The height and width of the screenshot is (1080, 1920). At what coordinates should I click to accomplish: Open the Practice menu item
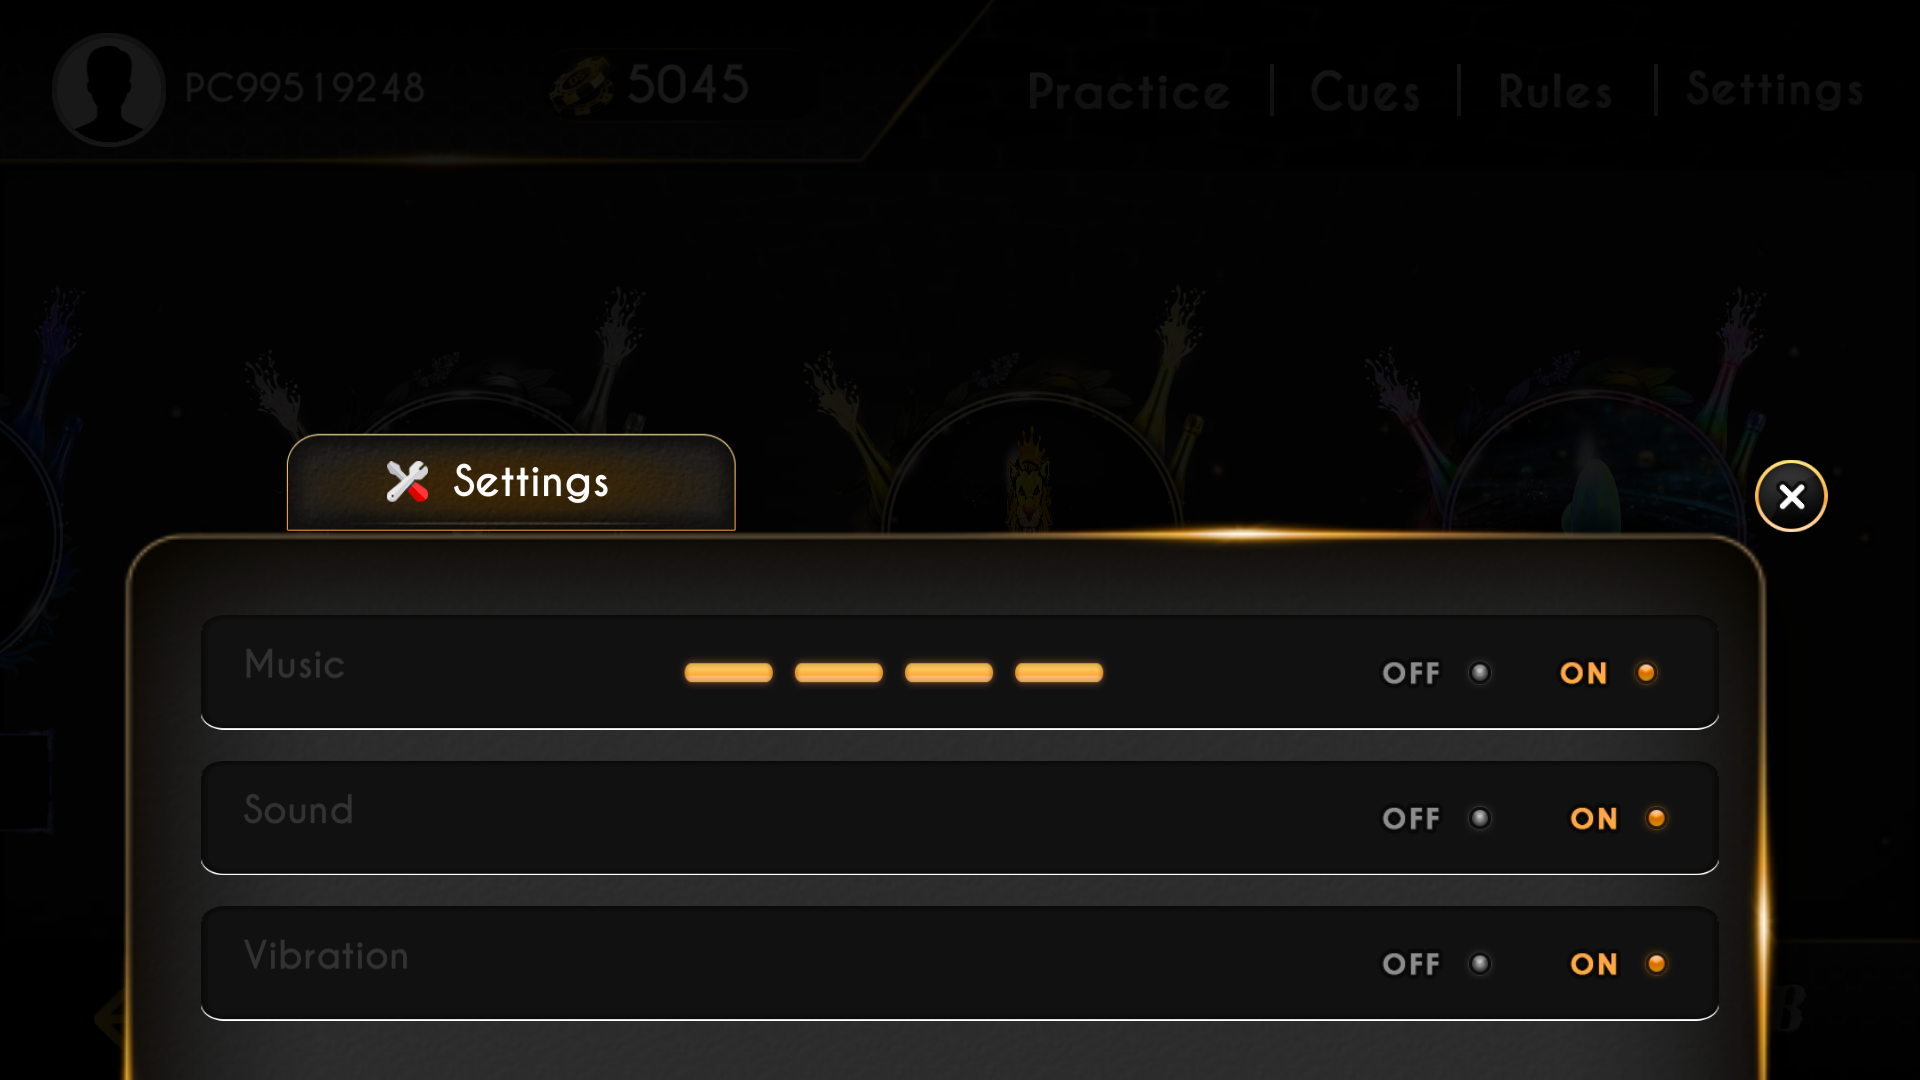[x=1129, y=92]
